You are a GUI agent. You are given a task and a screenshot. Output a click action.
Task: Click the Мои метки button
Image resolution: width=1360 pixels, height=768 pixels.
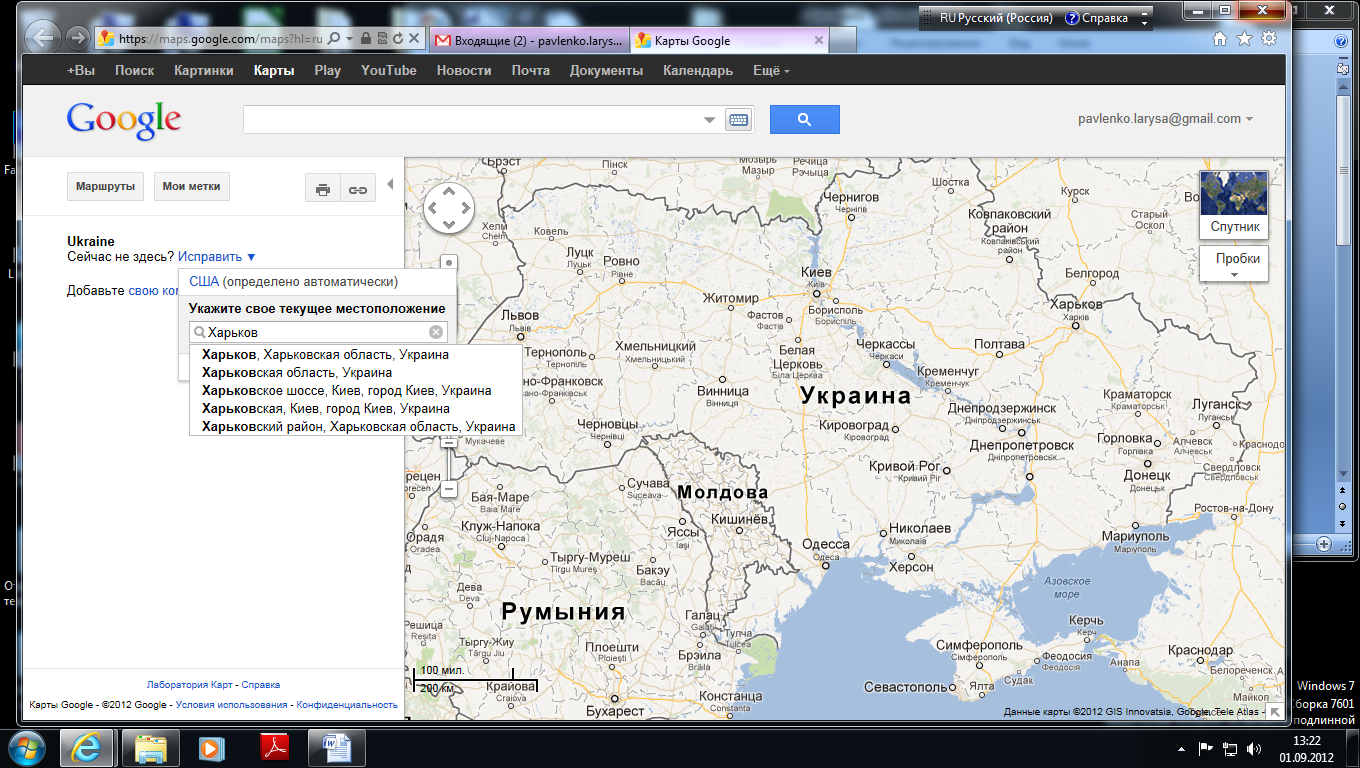192,187
